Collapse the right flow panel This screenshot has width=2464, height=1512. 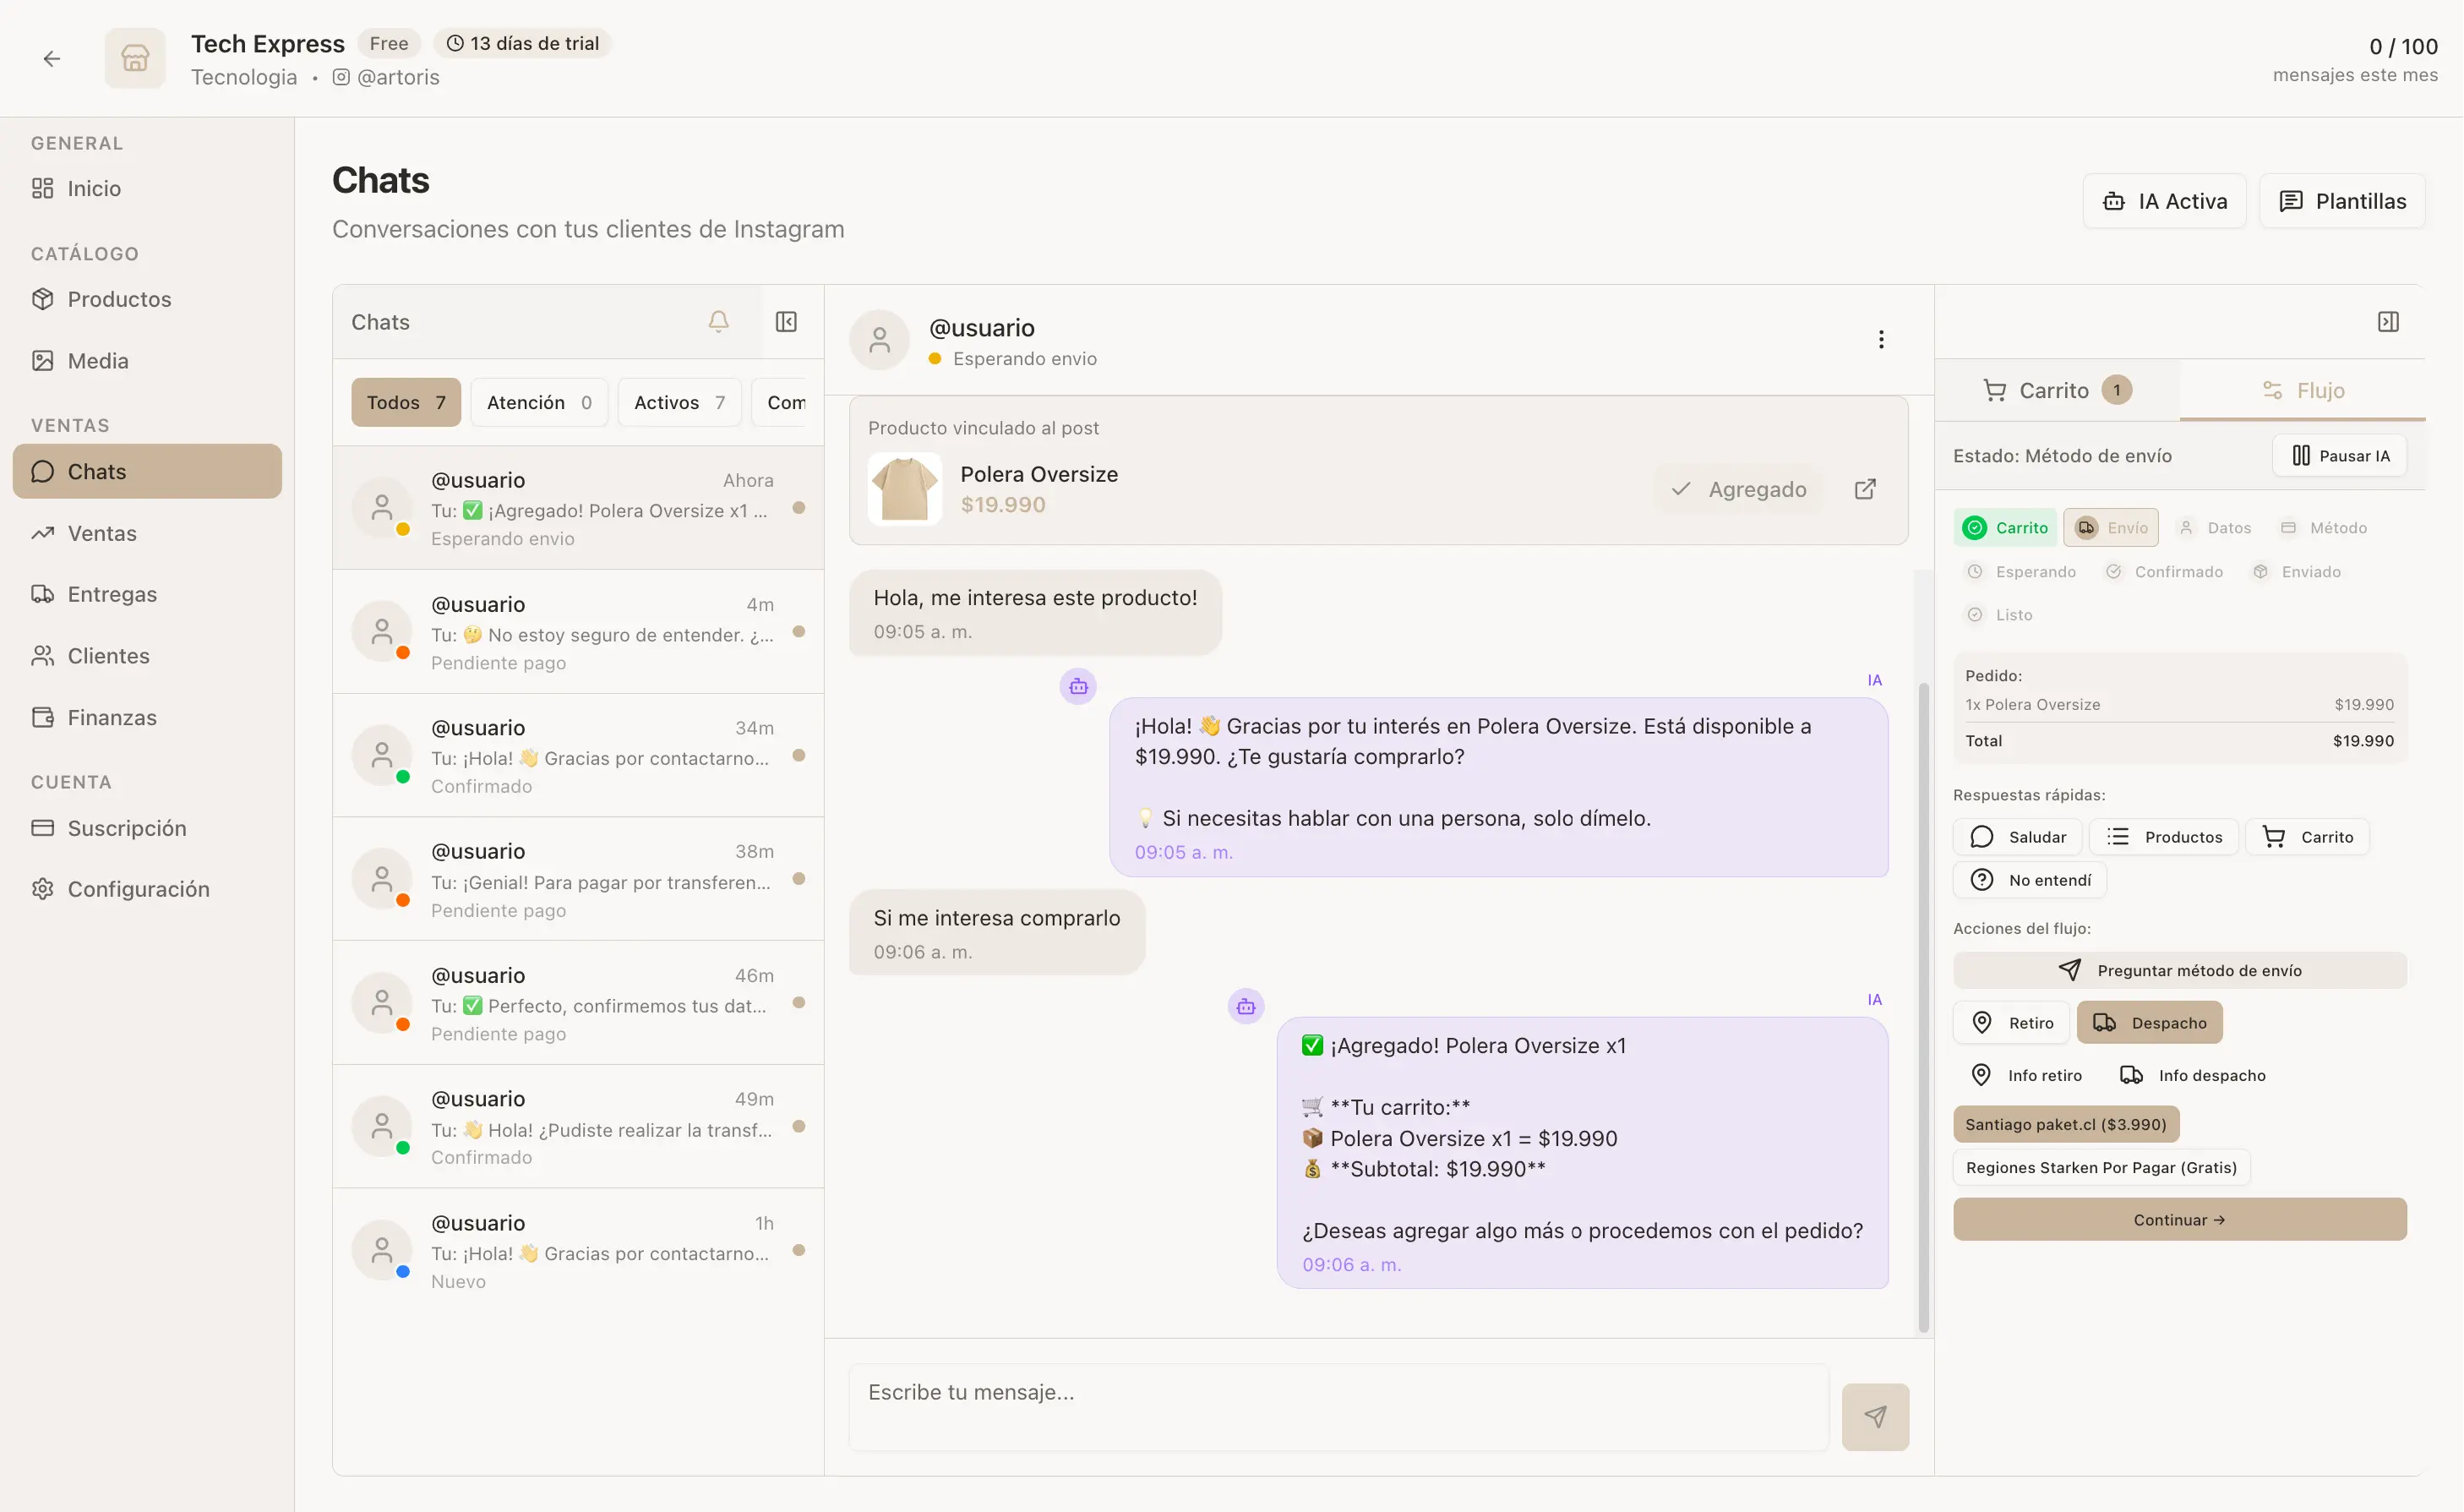click(2389, 321)
